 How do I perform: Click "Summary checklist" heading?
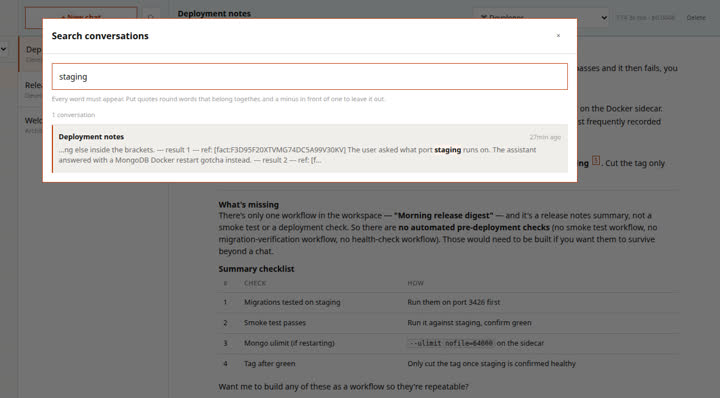coord(256,269)
